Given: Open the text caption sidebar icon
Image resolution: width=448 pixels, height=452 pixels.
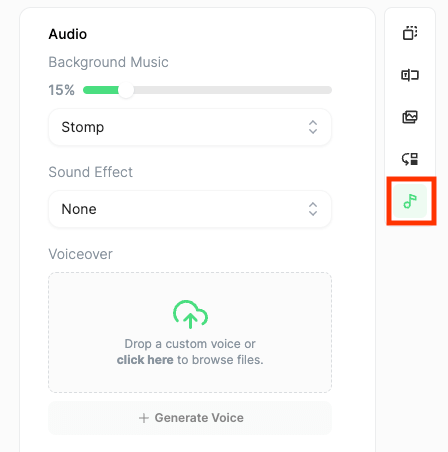Looking at the screenshot, I should [x=410, y=75].
